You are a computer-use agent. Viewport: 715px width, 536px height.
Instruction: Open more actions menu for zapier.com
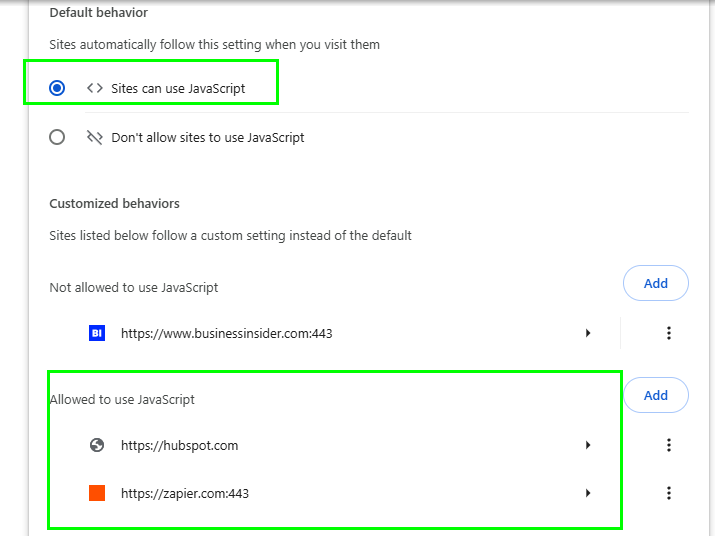coord(668,493)
